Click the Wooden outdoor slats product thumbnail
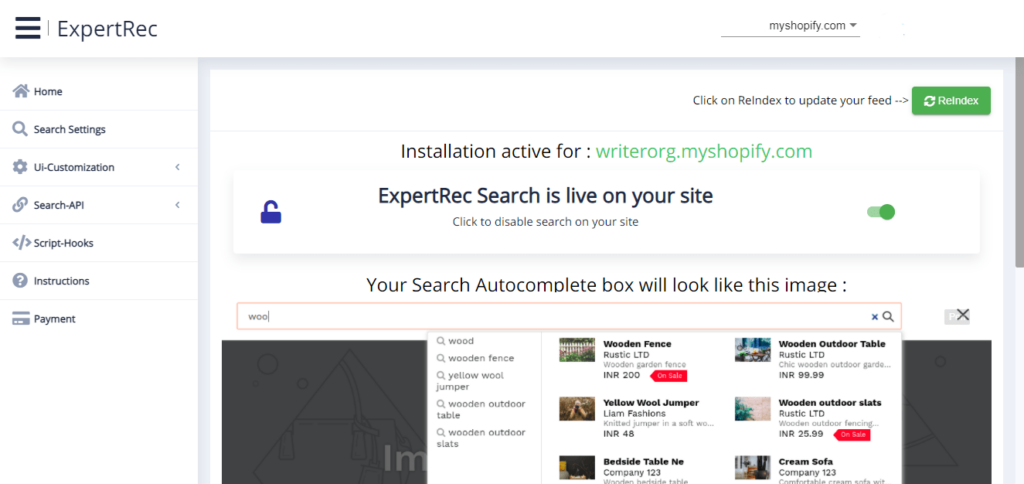The image size is (1024, 484). pos(752,408)
